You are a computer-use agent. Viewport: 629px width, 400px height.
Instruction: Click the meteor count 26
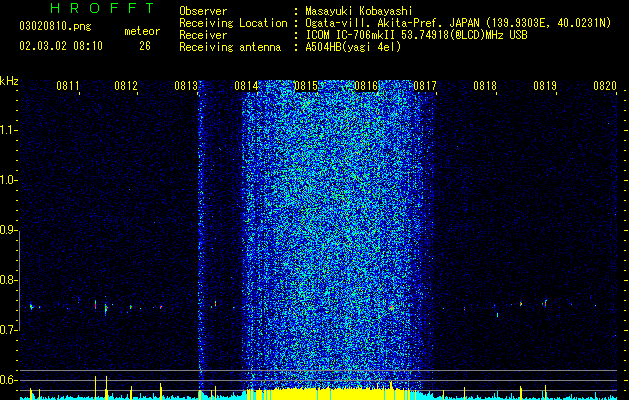(145, 46)
